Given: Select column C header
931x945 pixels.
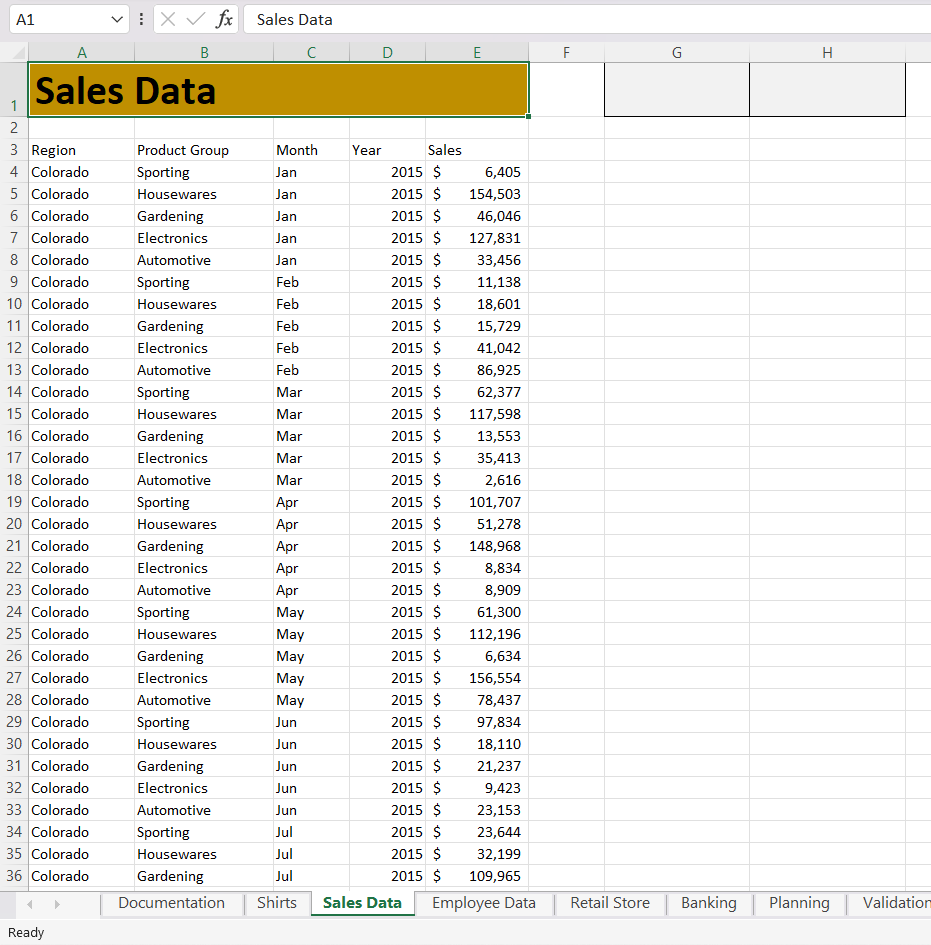Looking at the screenshot, I should pos(312,52).
